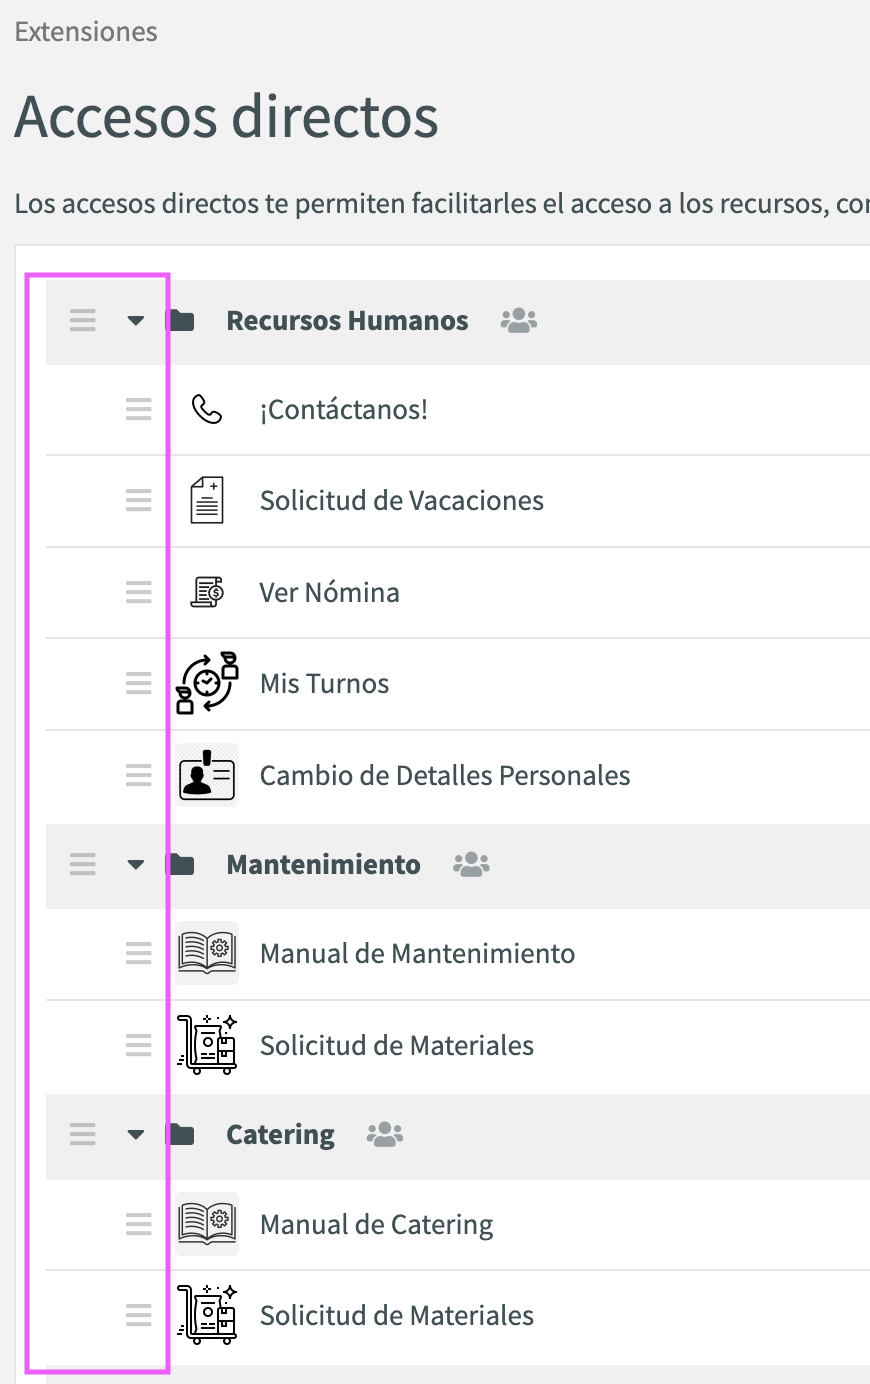Screen dimensions: 870x1384
Task: Select the Catering folder name
Action: click(280, 1135)
